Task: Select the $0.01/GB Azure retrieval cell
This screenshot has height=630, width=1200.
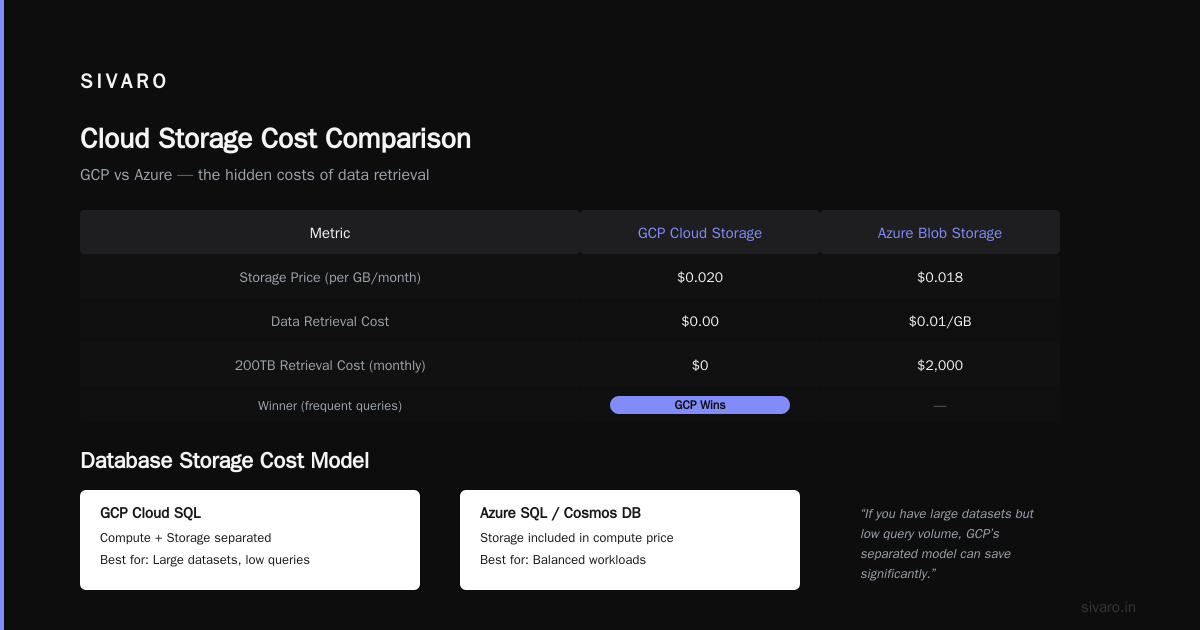Action: pos(940,321)
